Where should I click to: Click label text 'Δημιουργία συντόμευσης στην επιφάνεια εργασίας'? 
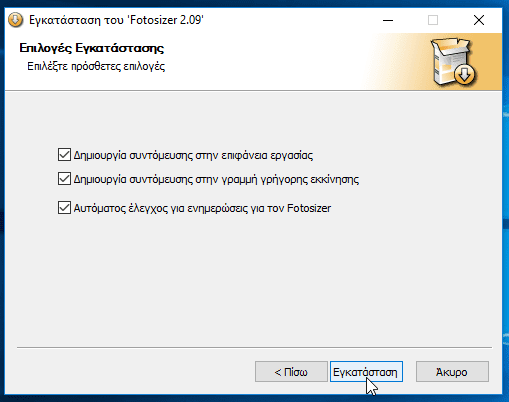(193, 155)
